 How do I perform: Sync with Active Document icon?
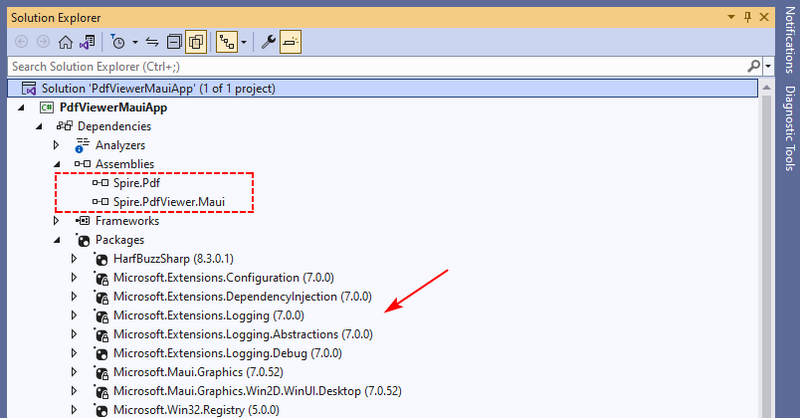(x=152, y=42)
